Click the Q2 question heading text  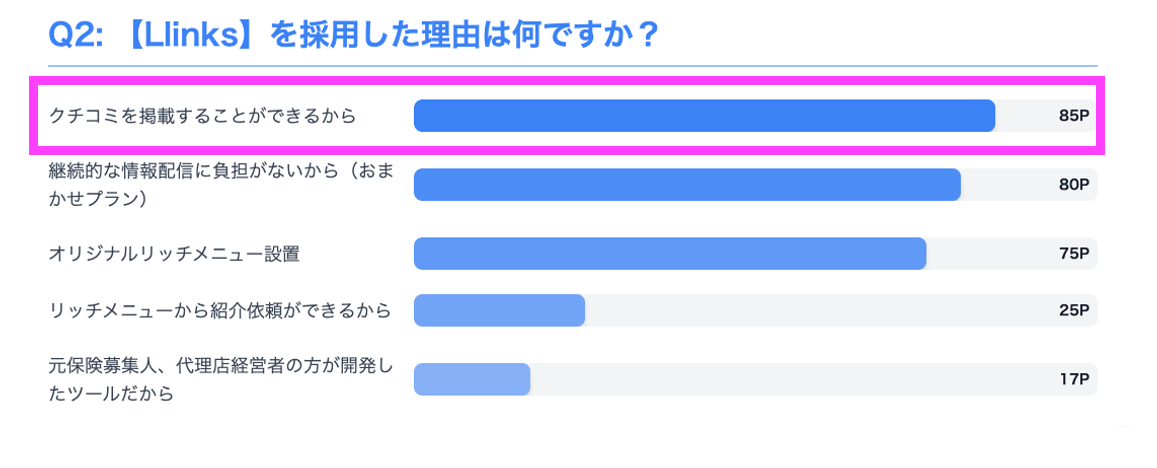point(354,35)
